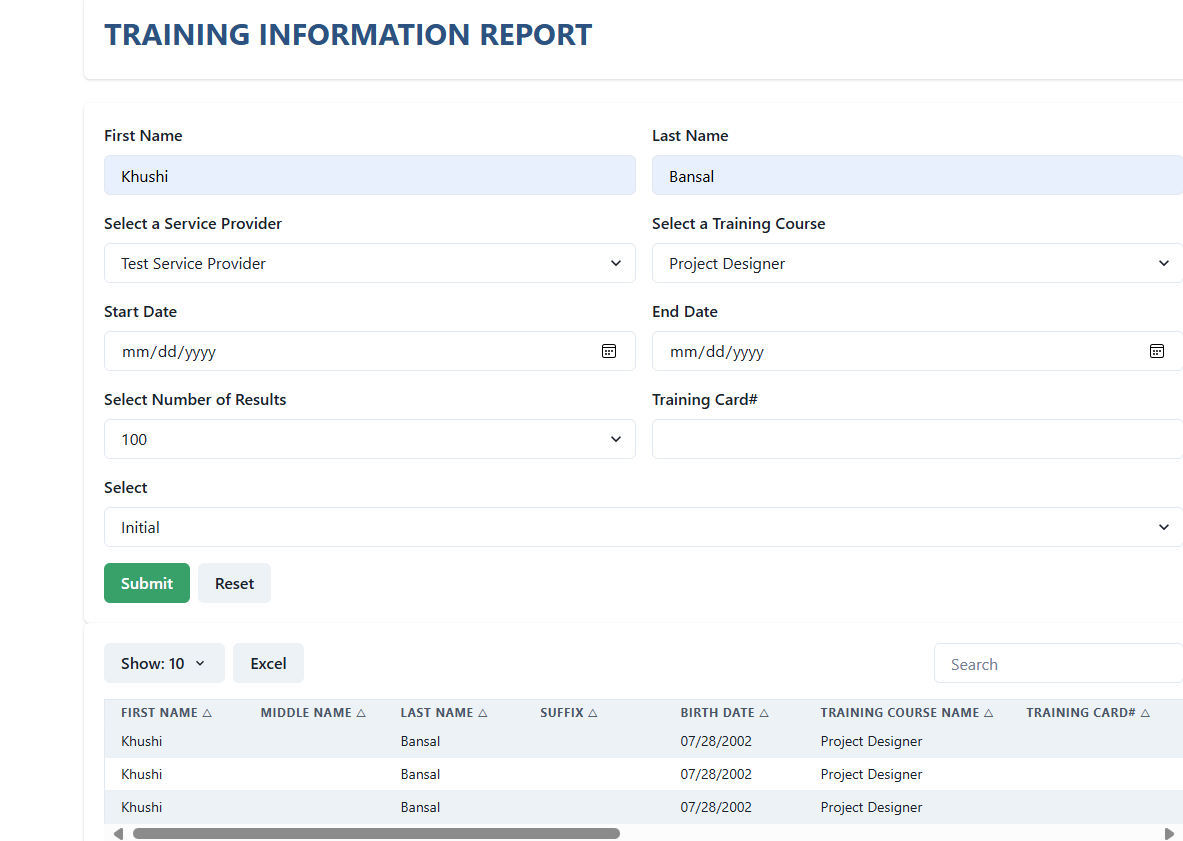1183x841 pixels.
Task: Click the horizontal scrollbar right arrow
Action: [1169, 833]
